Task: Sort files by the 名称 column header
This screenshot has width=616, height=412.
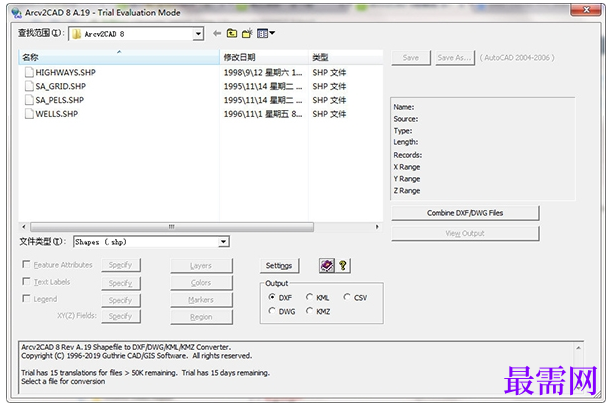Action: tap(119, 57)
